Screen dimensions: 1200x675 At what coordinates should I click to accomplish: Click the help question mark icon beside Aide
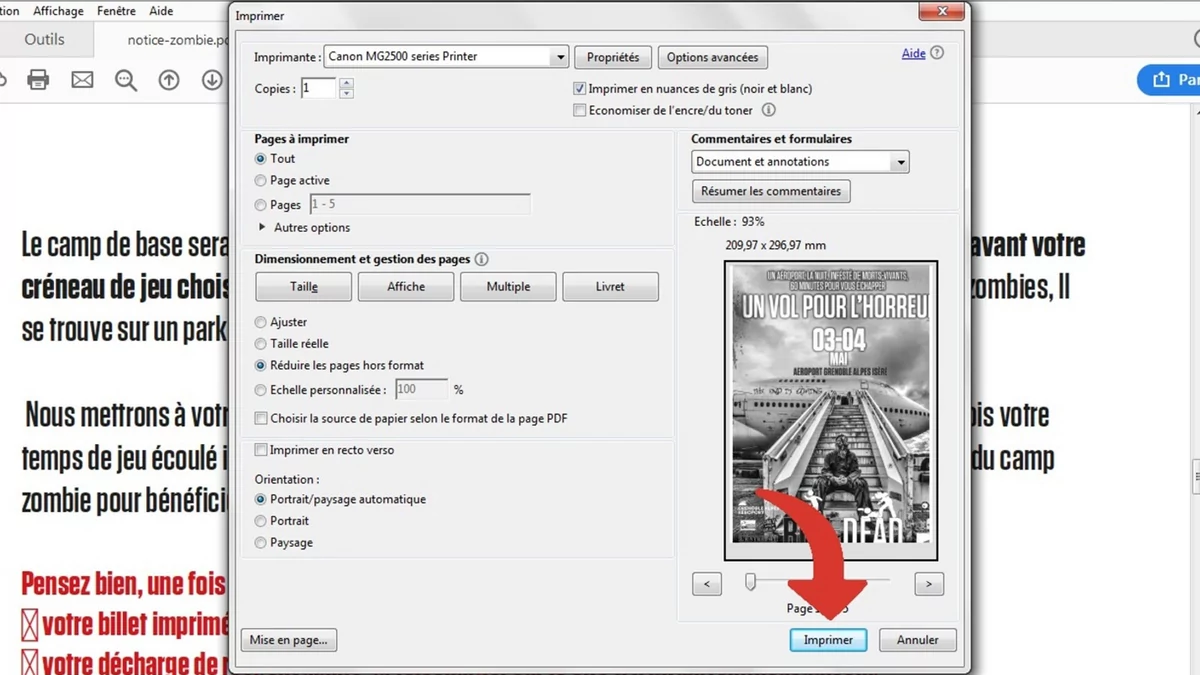(x=937, y=53)
